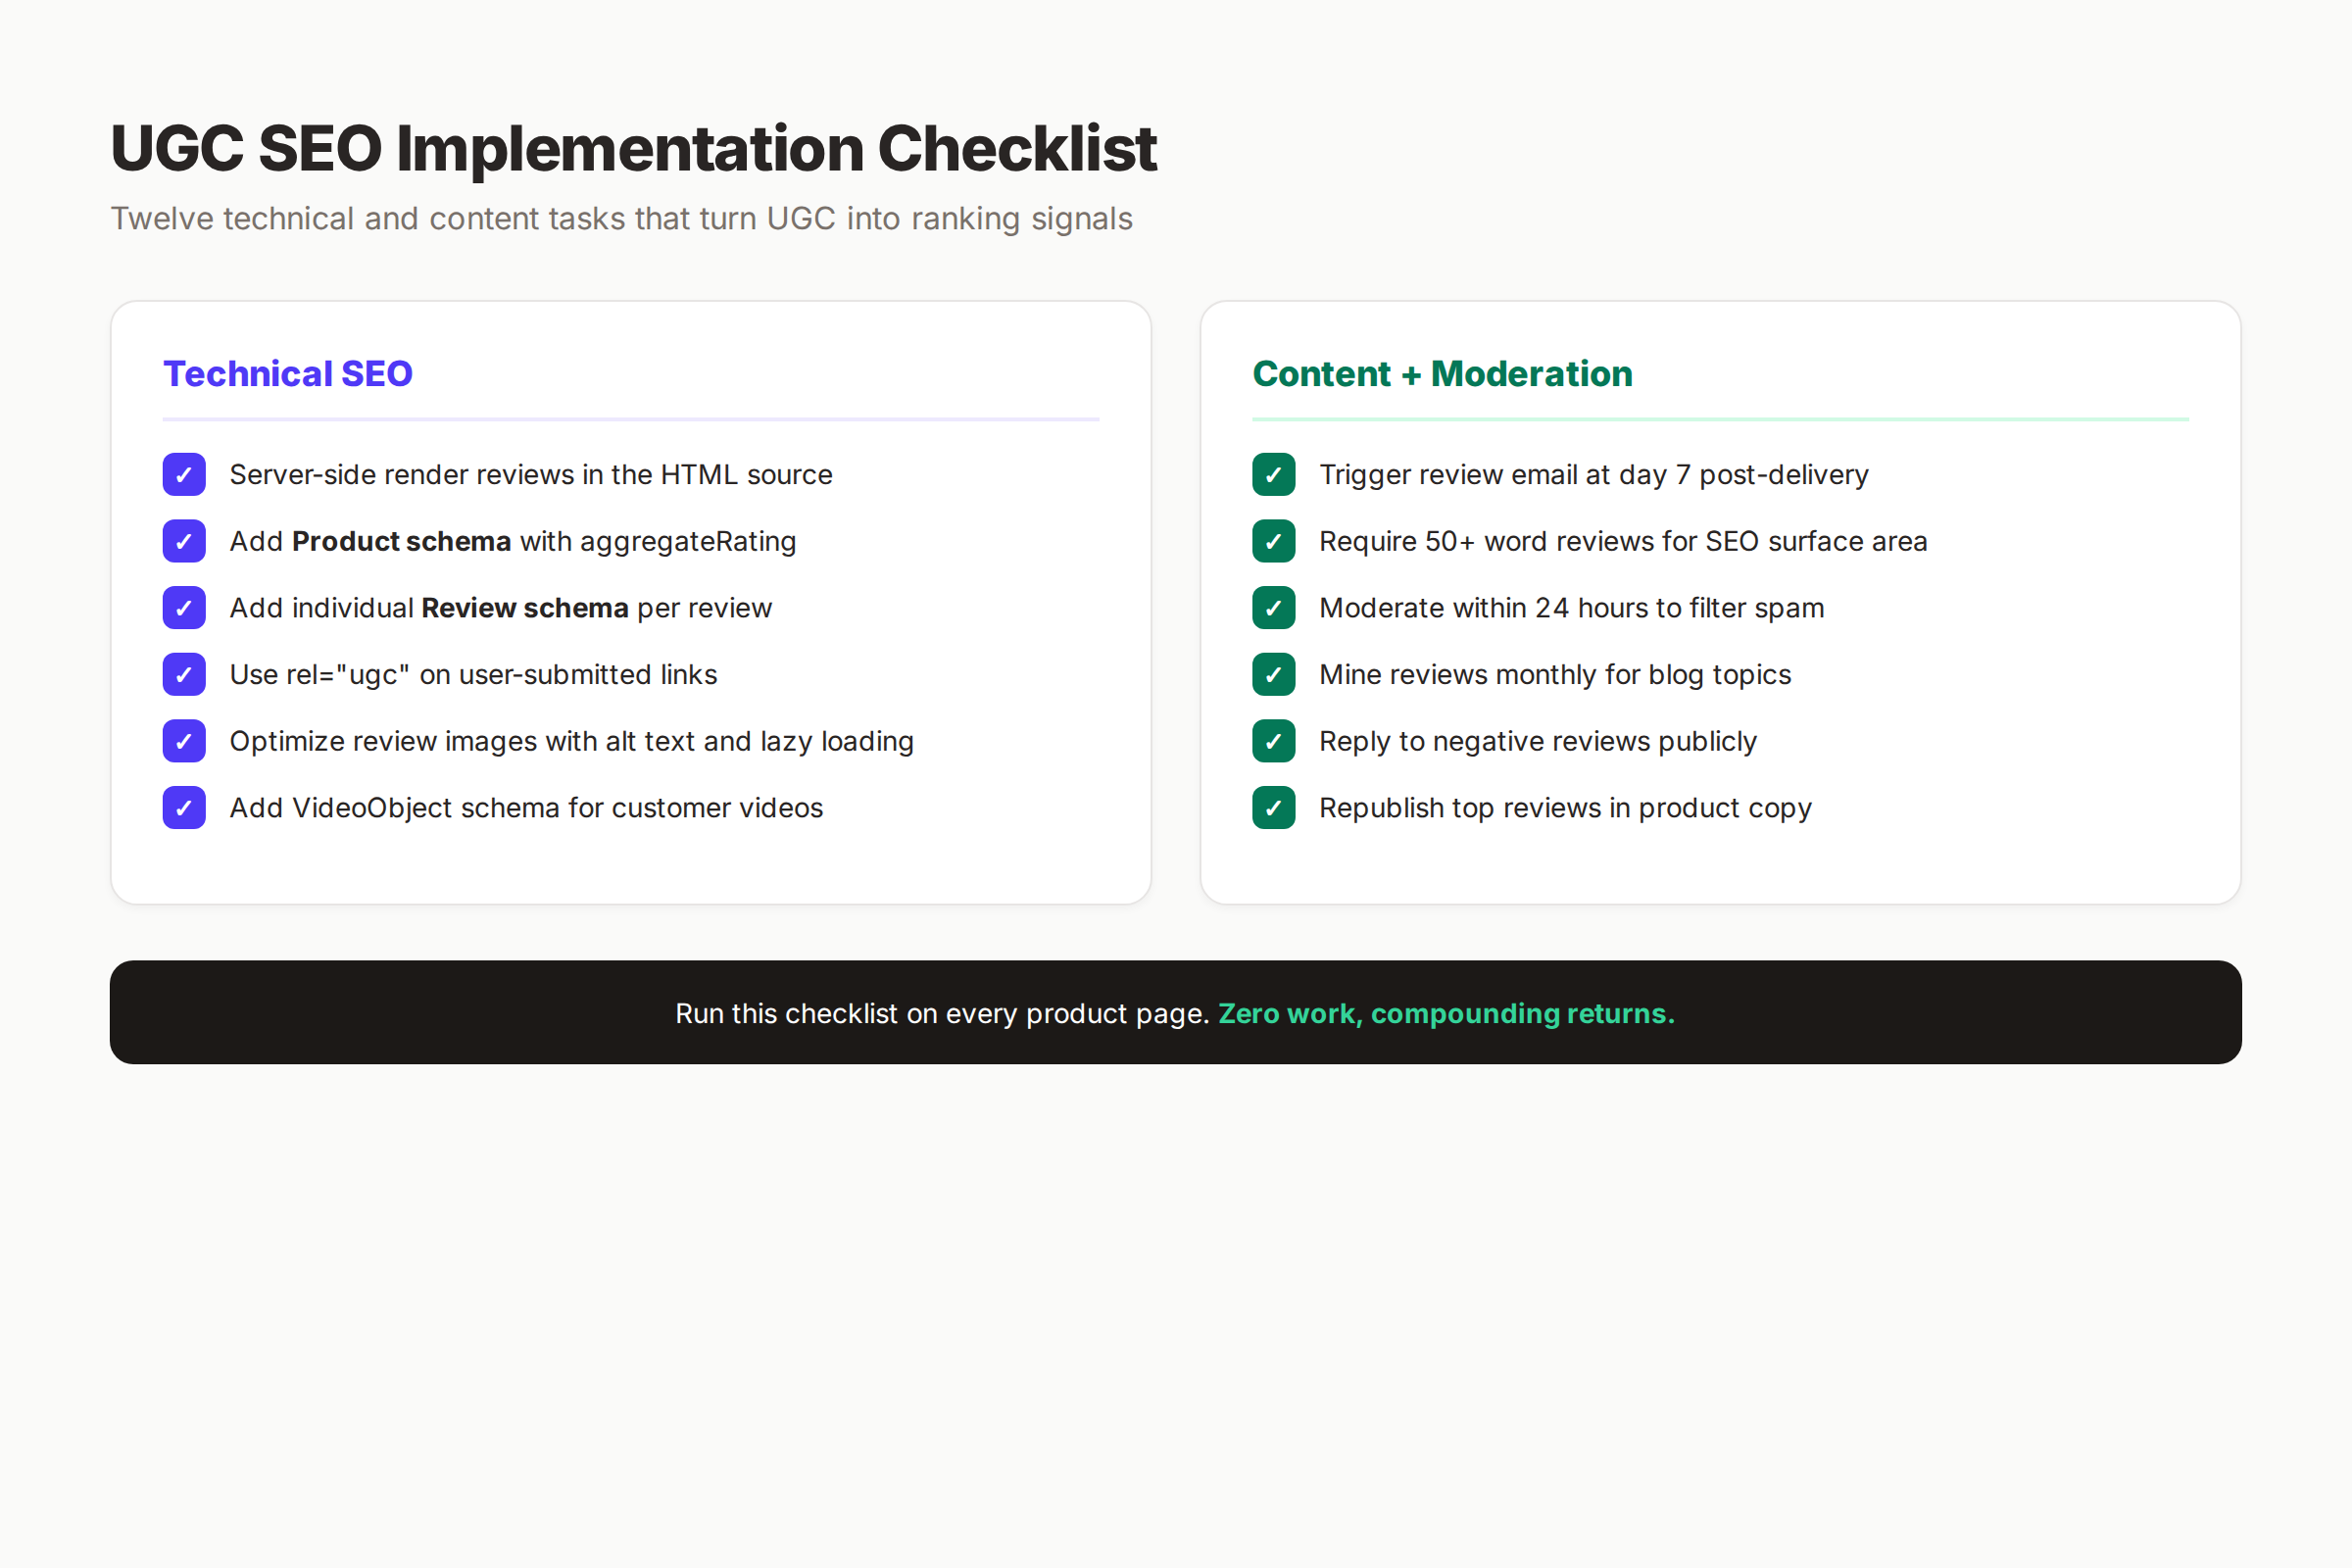Toggle the Mine reviews monthly checkbox
This screenshot has width=2352, height=1568.
tap(1274, 675)
